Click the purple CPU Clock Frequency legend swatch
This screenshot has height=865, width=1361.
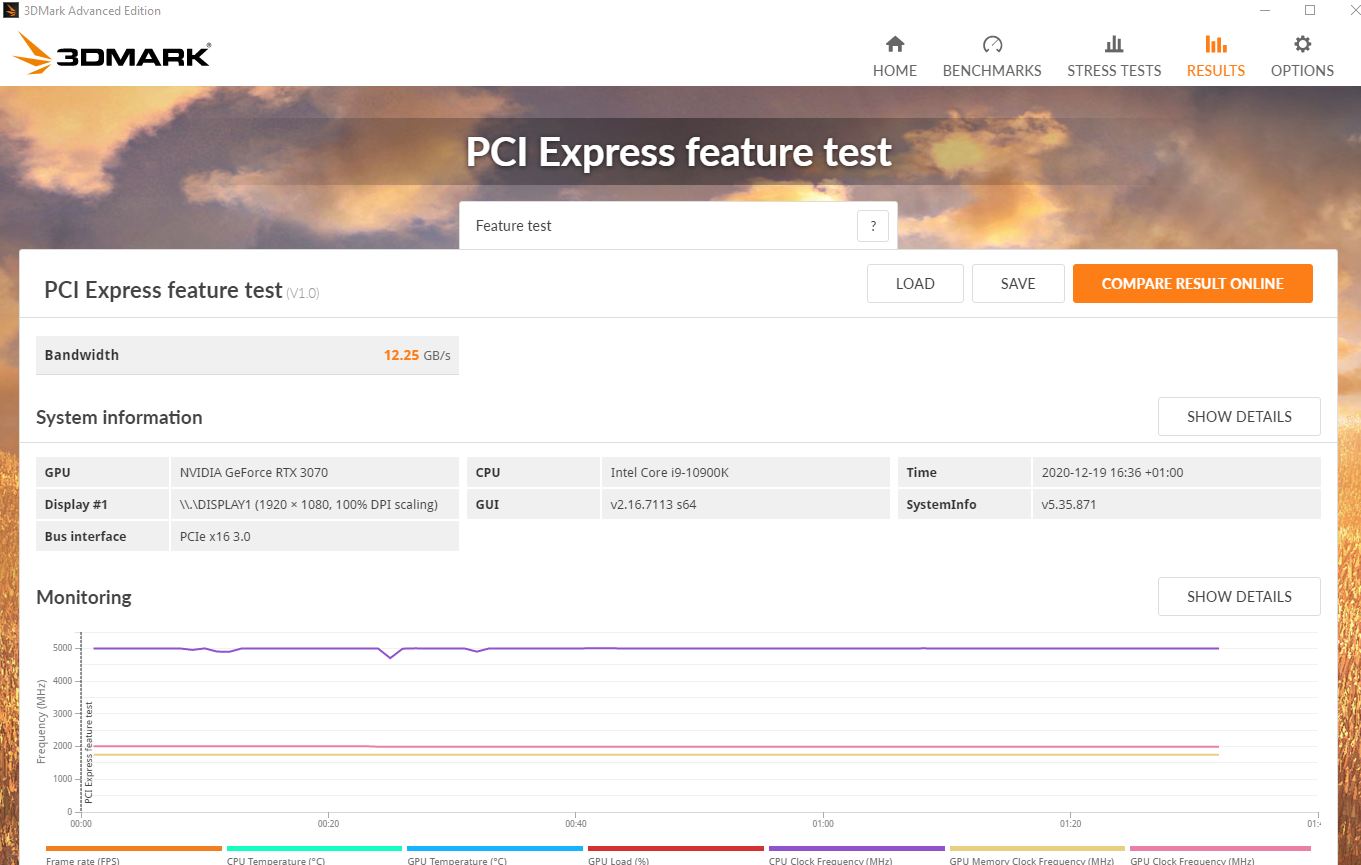(x=857, y=848)
